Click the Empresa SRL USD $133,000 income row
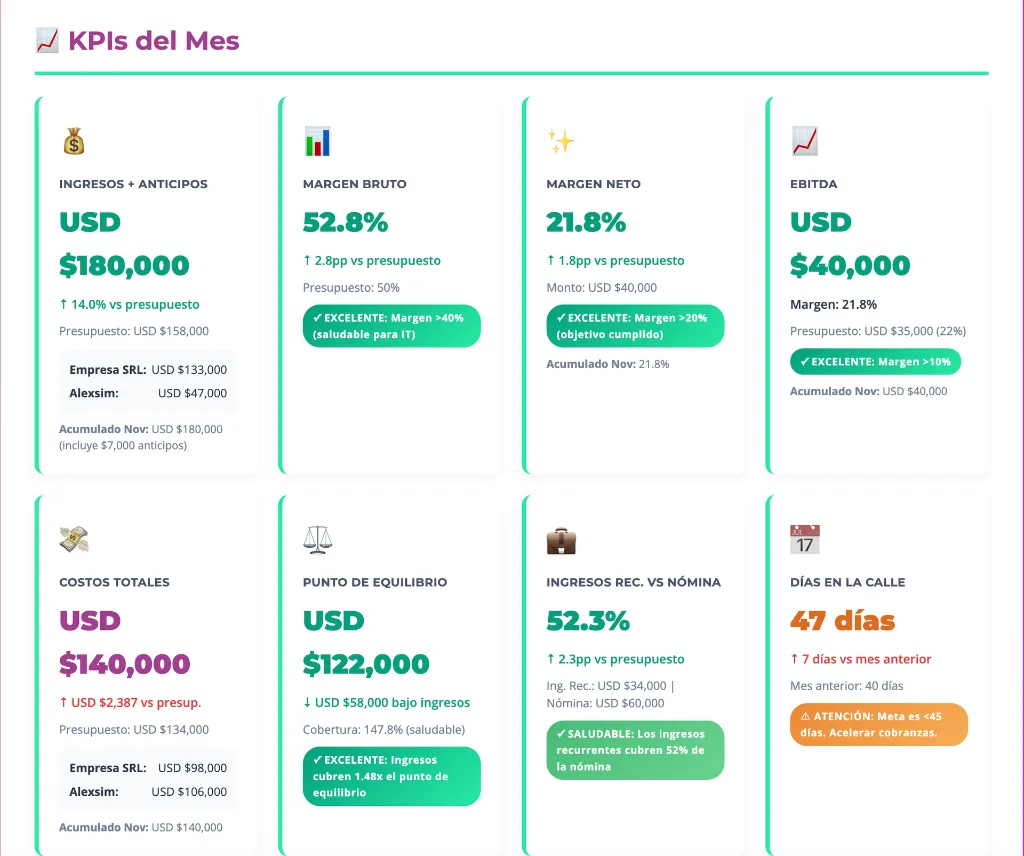This screenshot has width=1024, height=856. click(148, 369)
